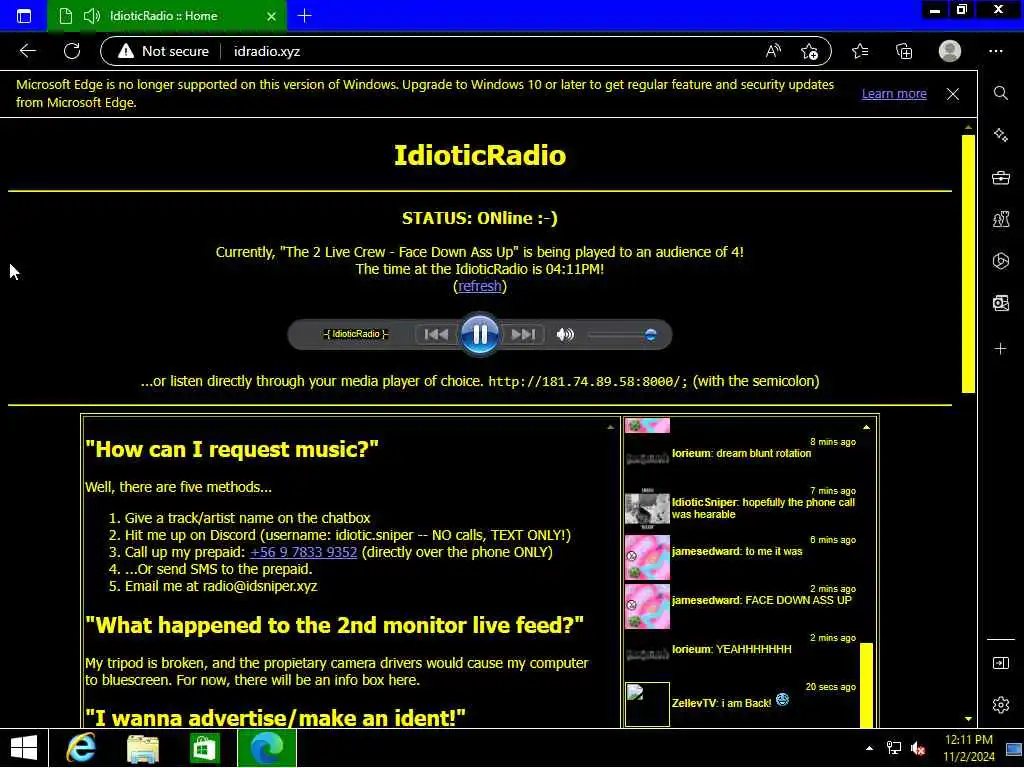Open the Collections icon

point(904,51)
